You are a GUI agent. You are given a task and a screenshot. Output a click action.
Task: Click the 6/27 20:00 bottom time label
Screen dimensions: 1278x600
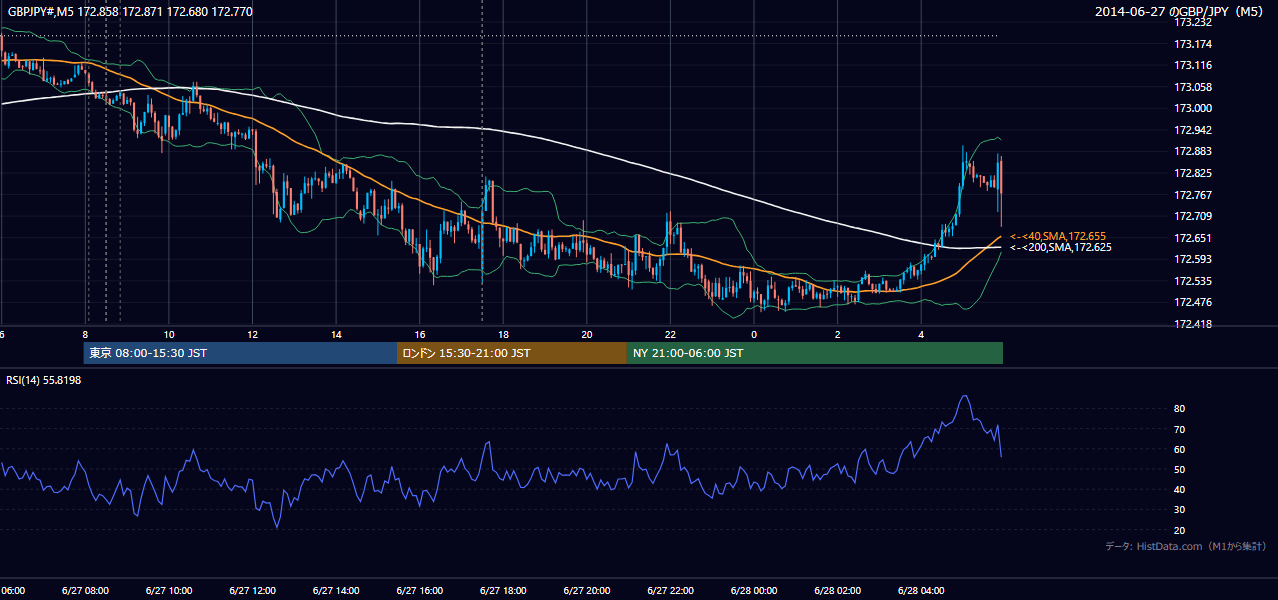[587, 591]
